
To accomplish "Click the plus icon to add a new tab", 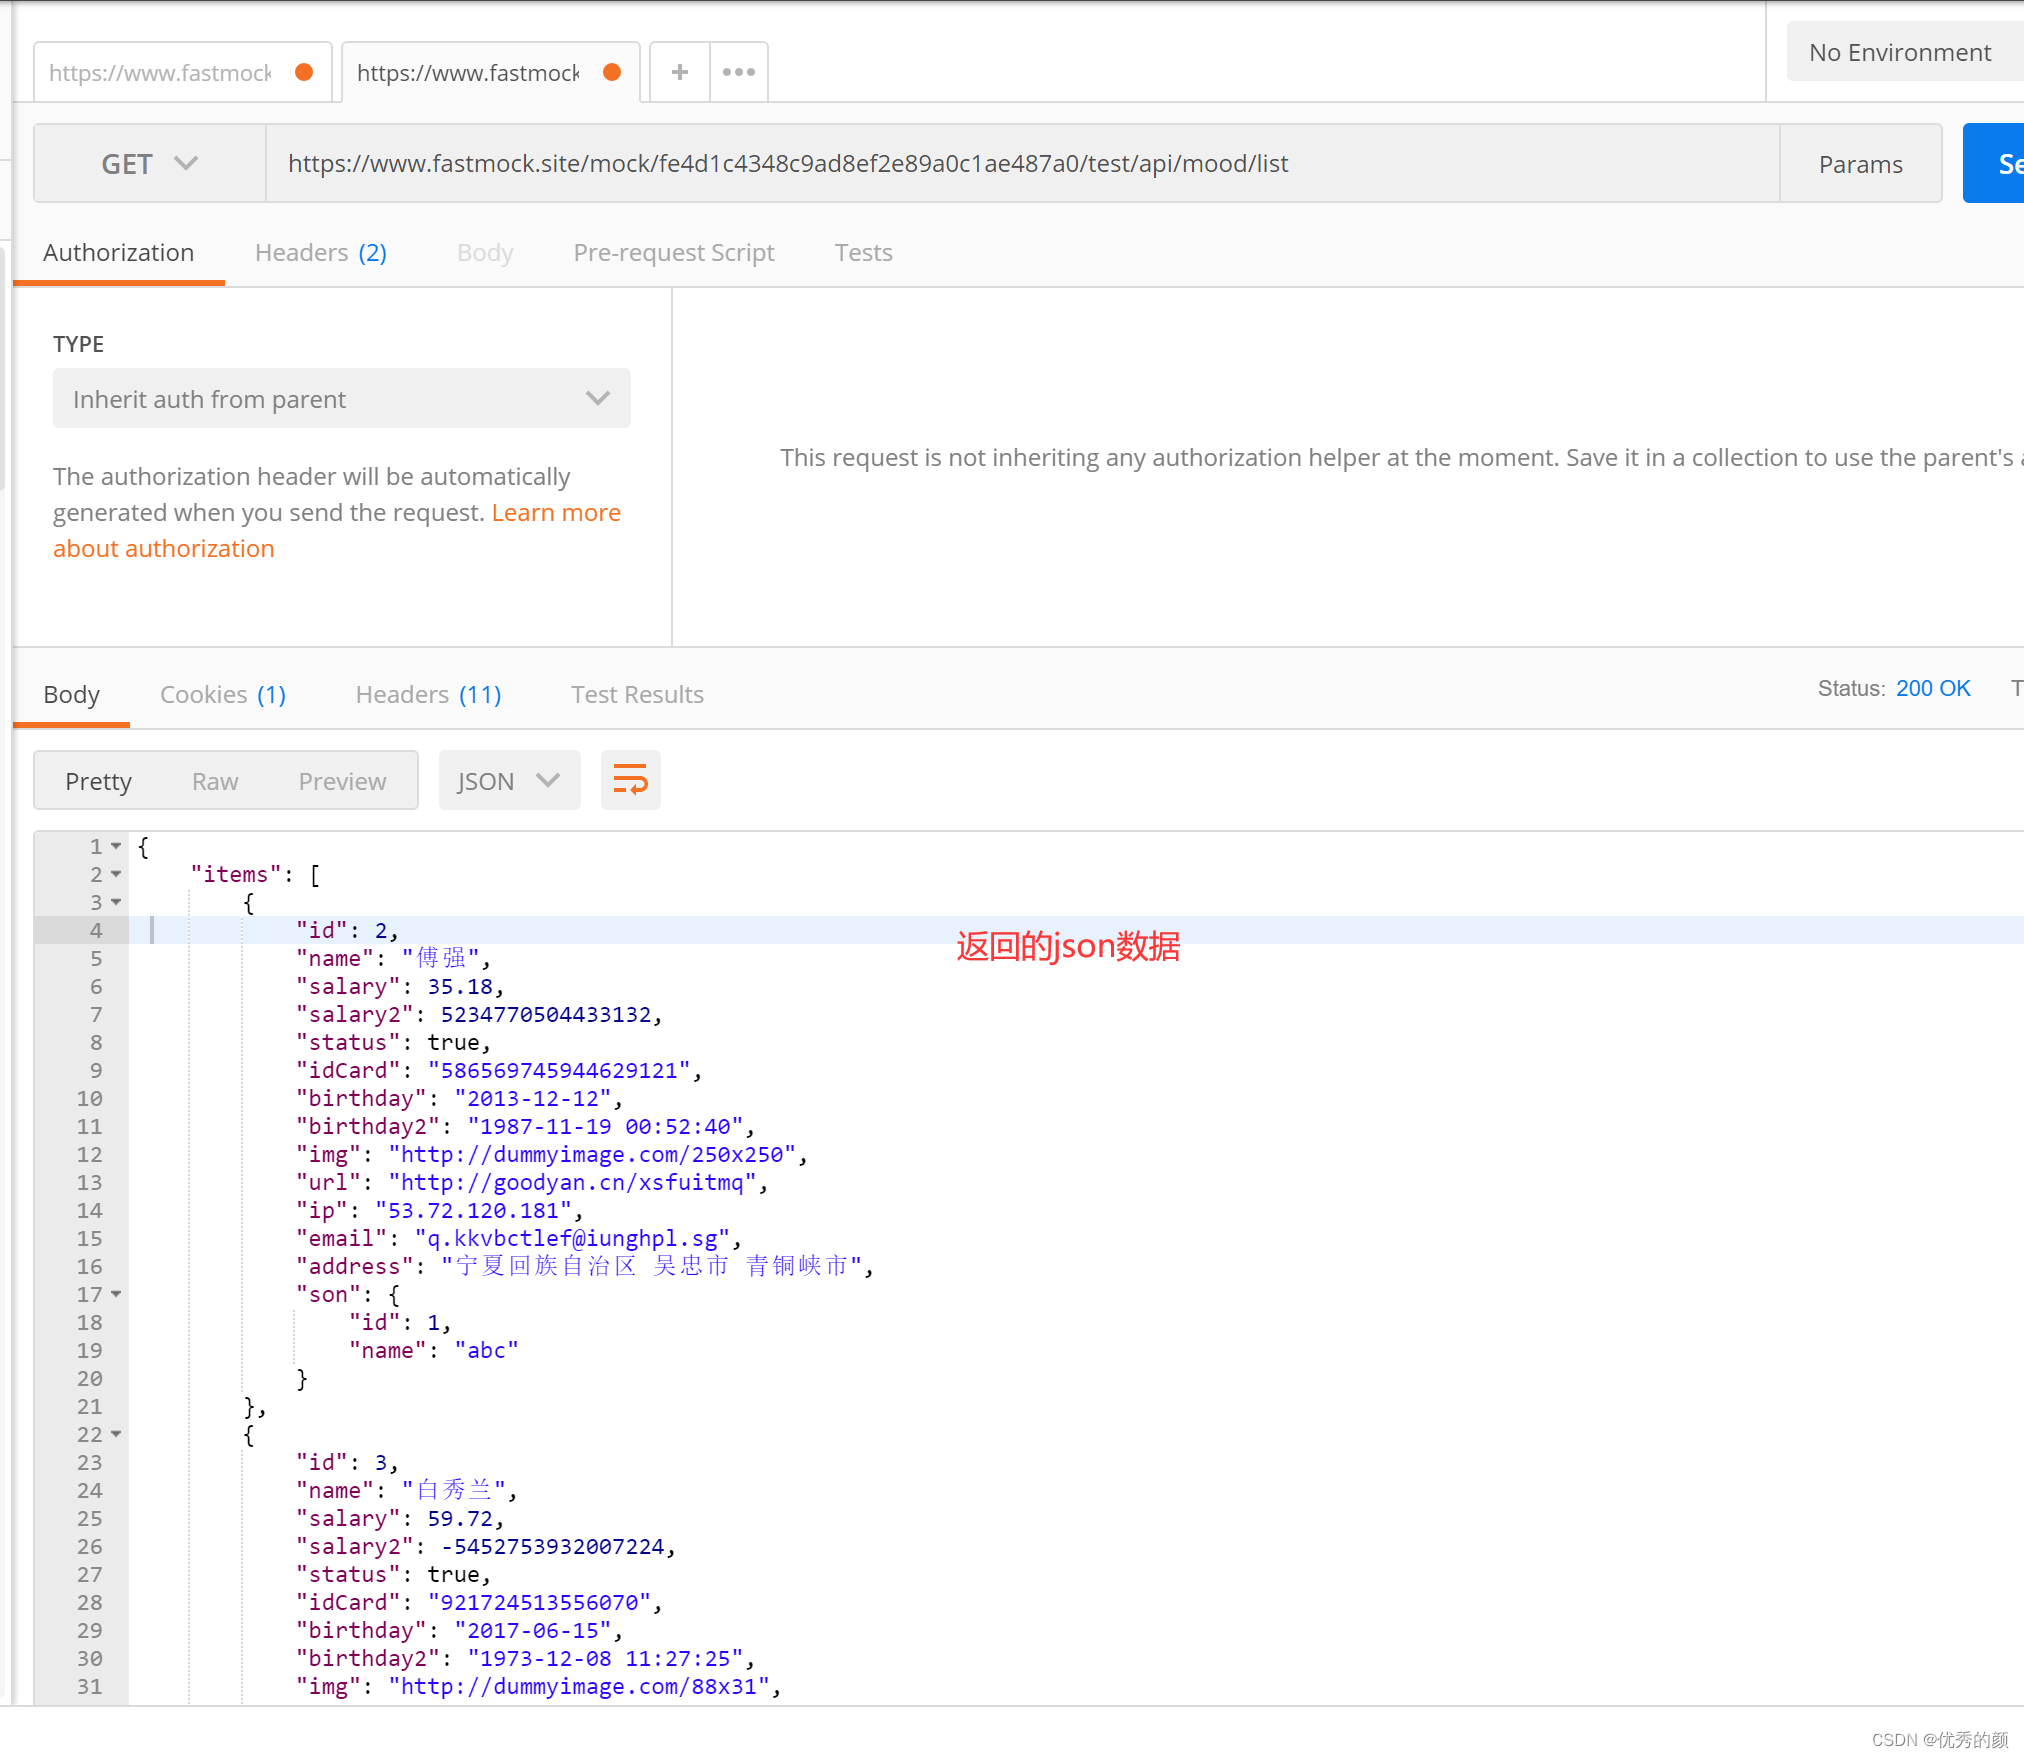I will click(x=679, y=72).
